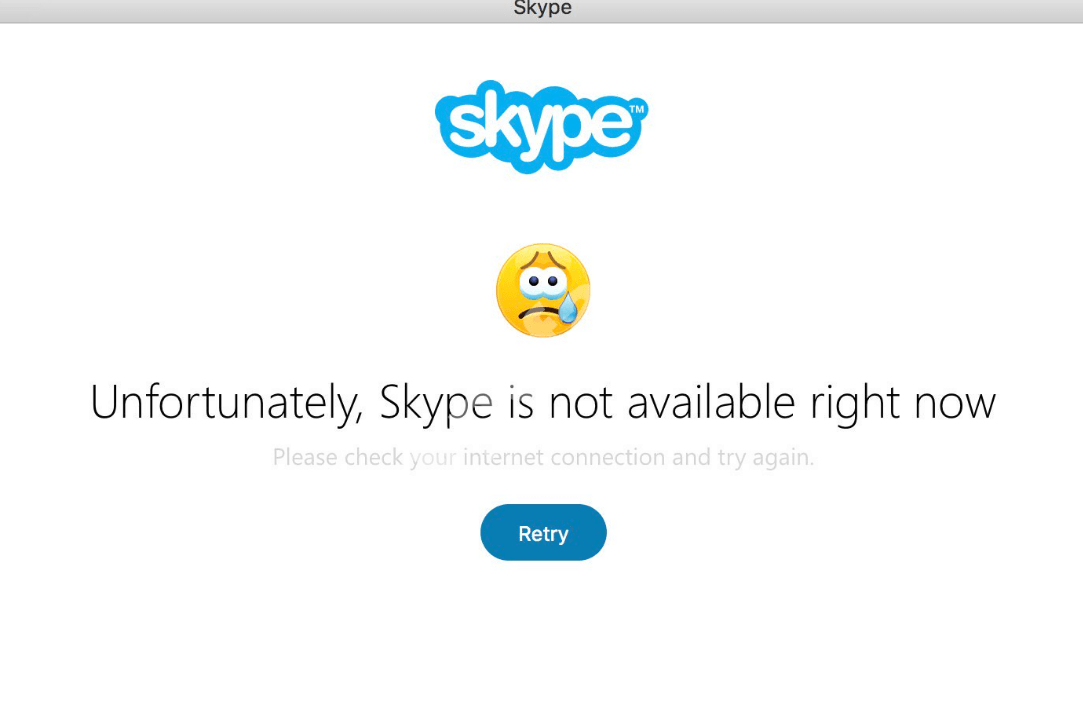
Task: Click the blue Skype cloud logo
Action: (x=541, y=125)
